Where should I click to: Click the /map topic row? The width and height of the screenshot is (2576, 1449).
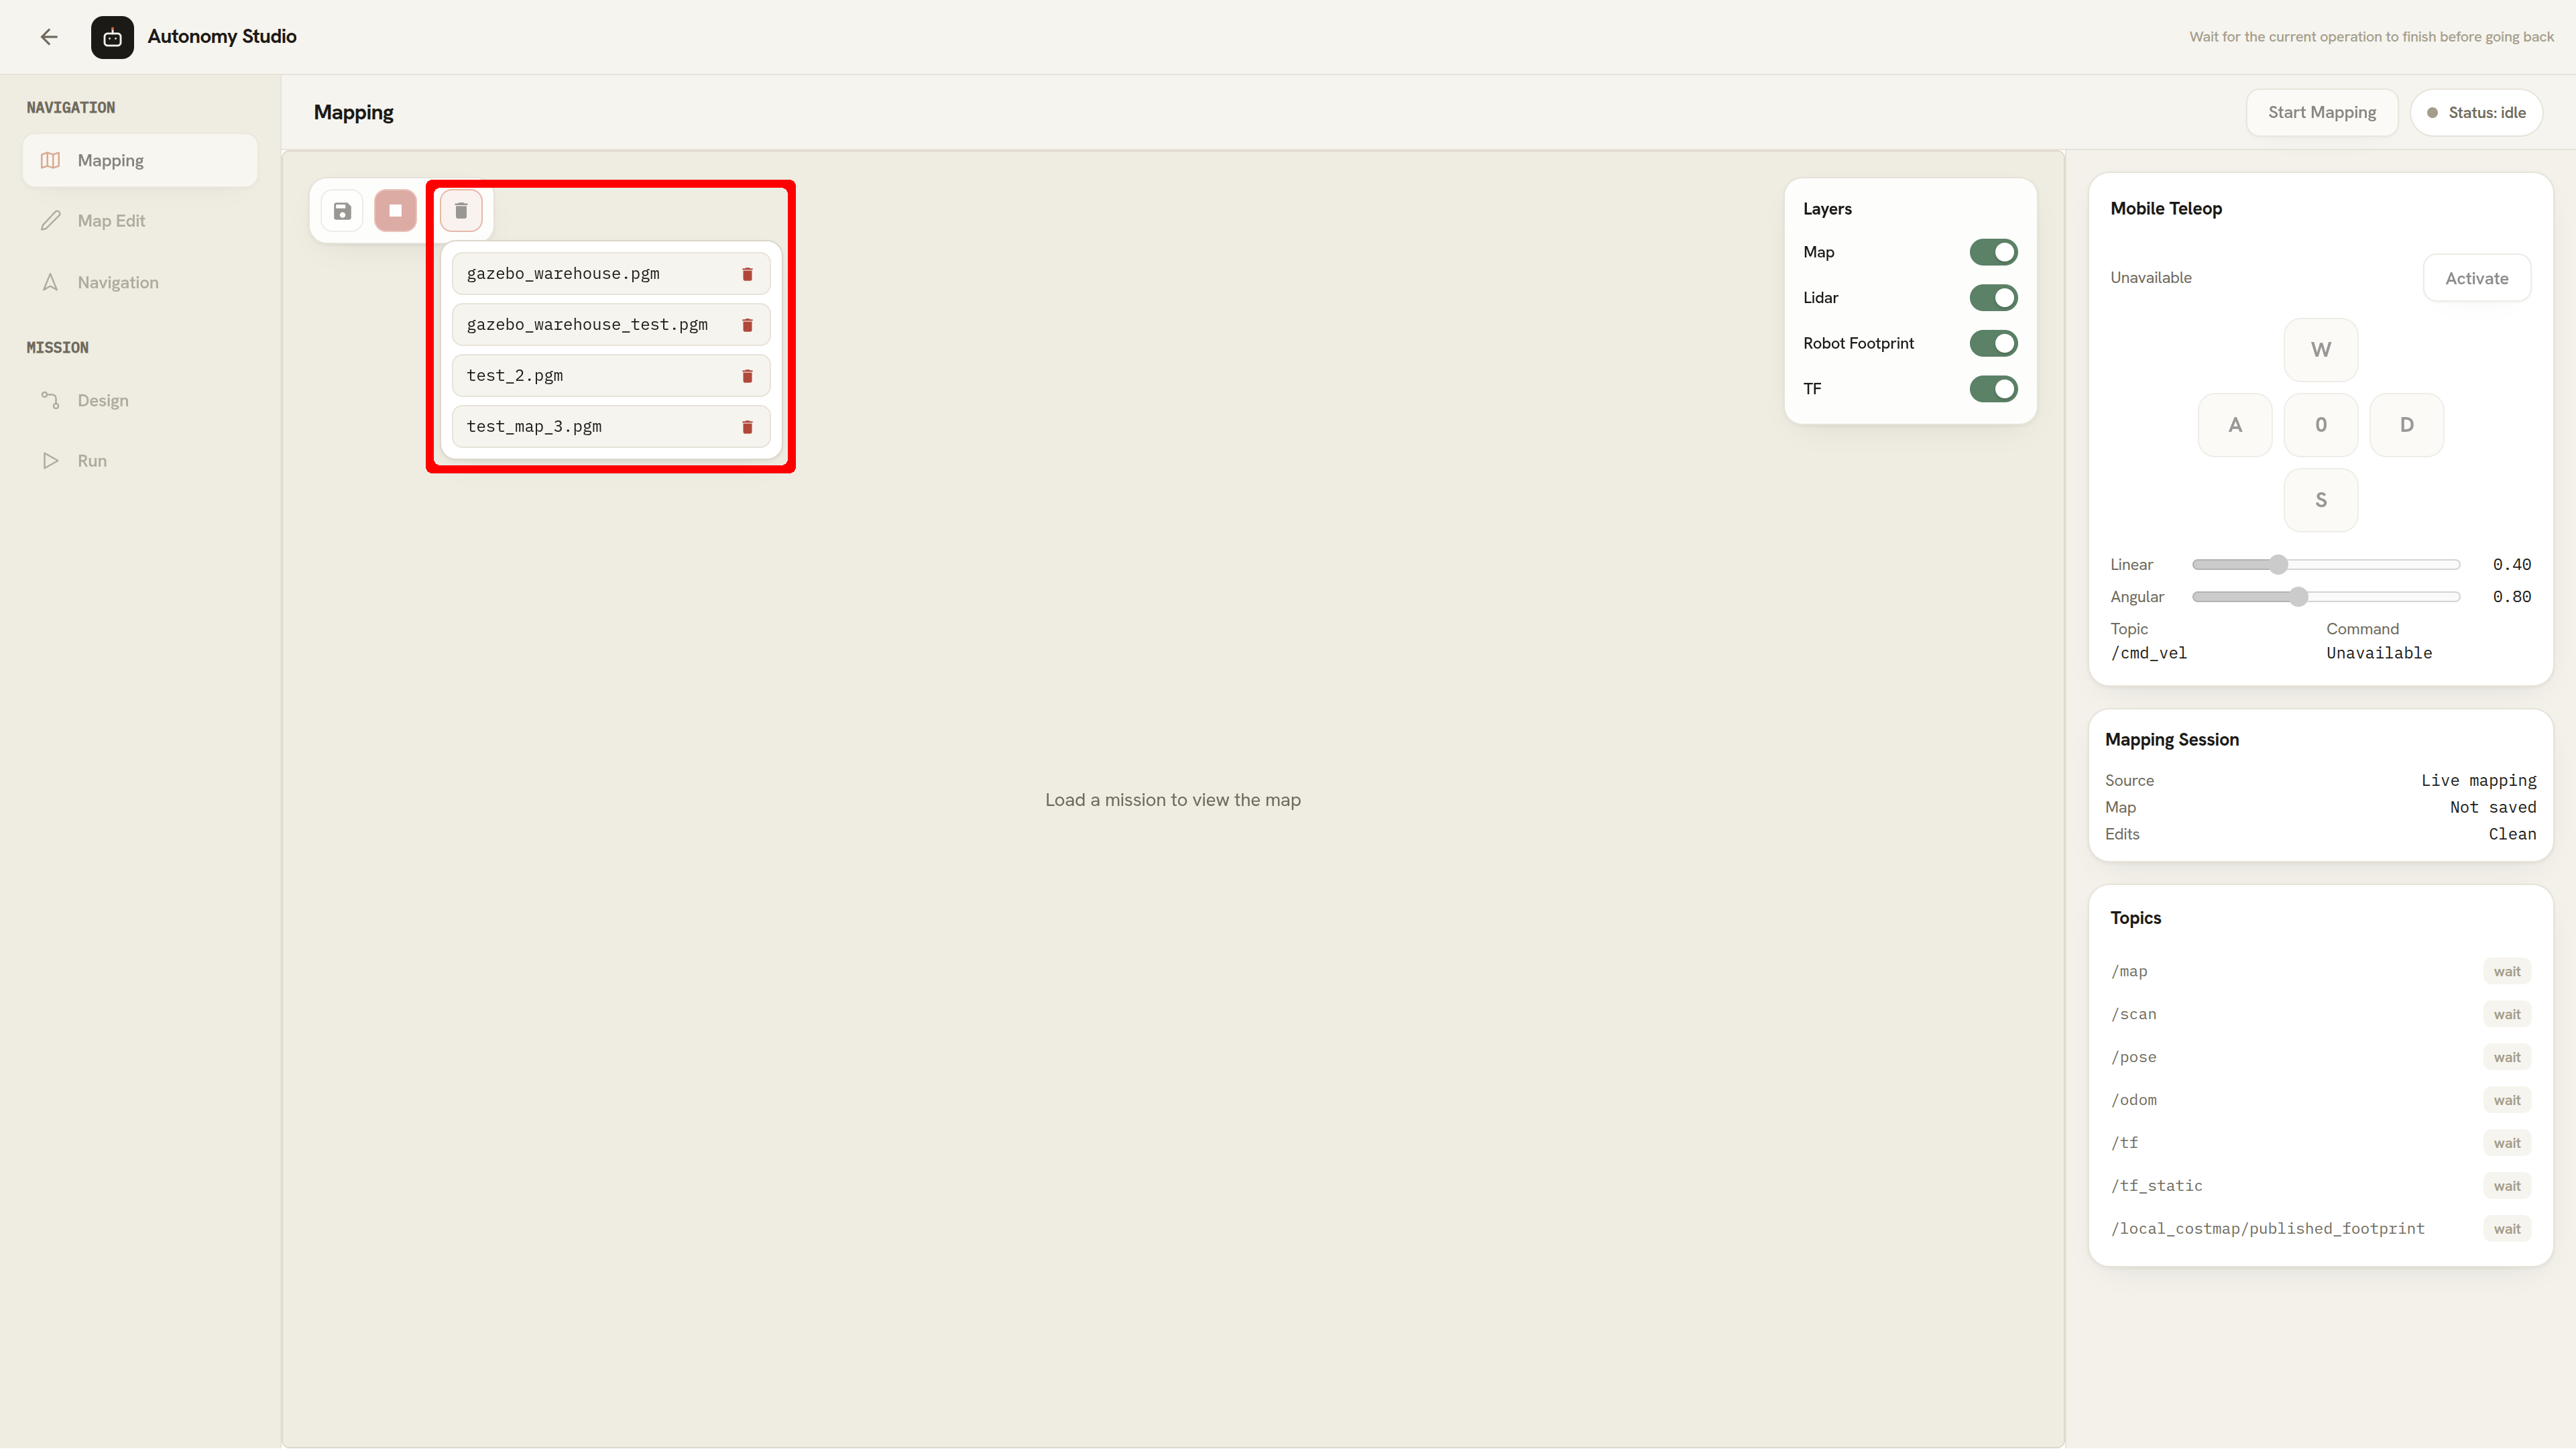point(2320,972)
